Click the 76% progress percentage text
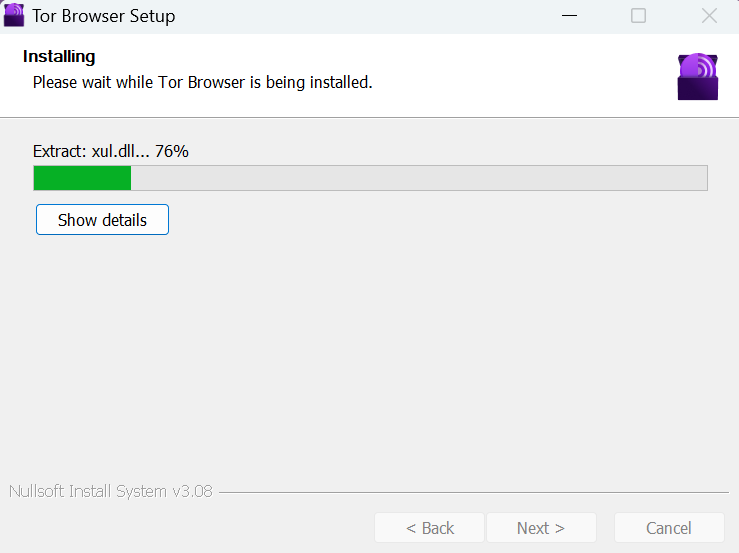739x553 pixels. click(172, 151)
